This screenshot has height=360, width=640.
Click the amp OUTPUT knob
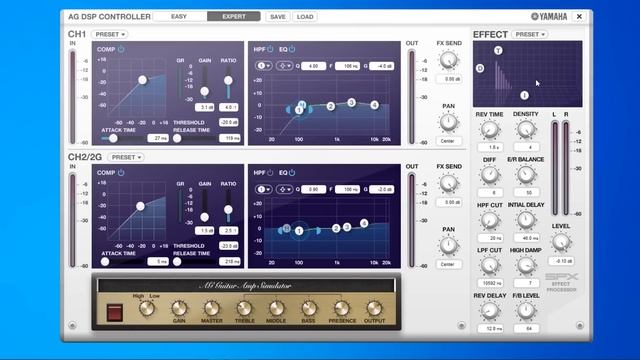coord(374,309)
